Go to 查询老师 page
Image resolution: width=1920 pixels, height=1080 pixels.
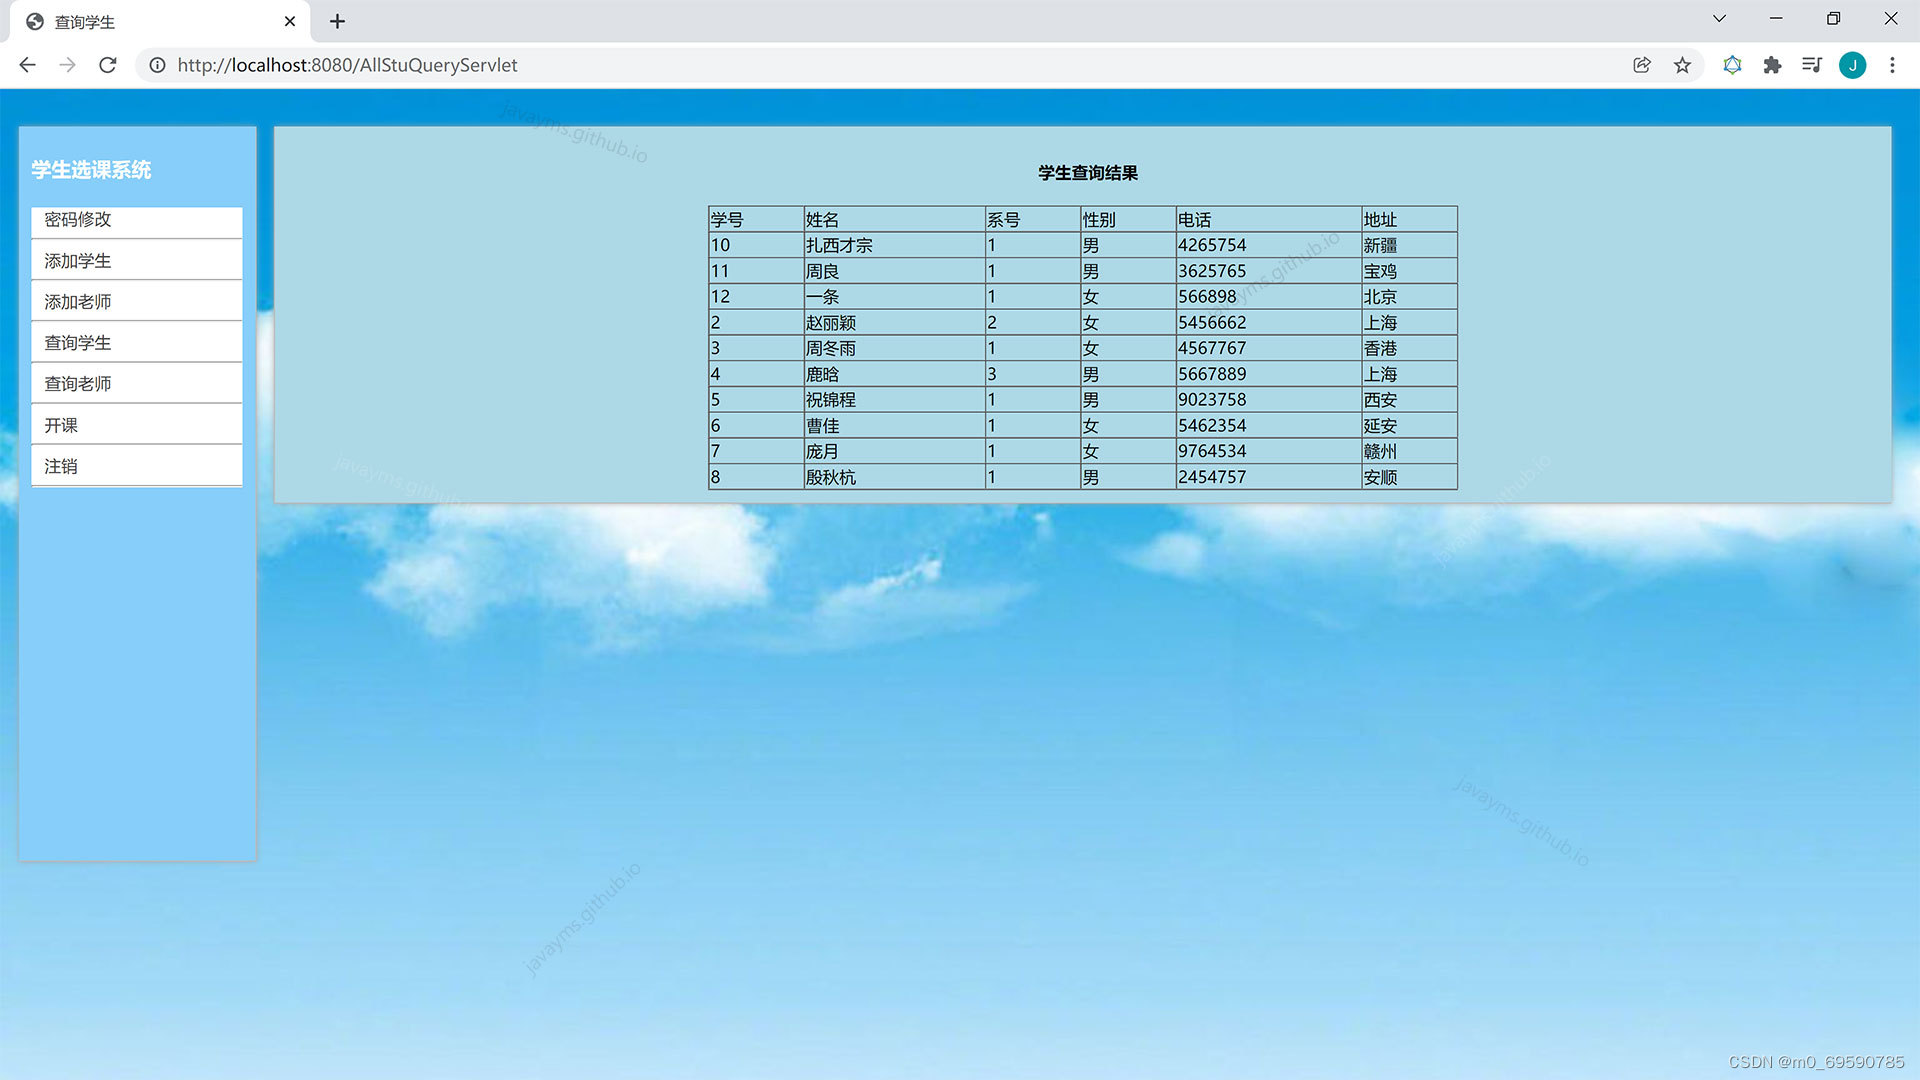tap(78, 384)
